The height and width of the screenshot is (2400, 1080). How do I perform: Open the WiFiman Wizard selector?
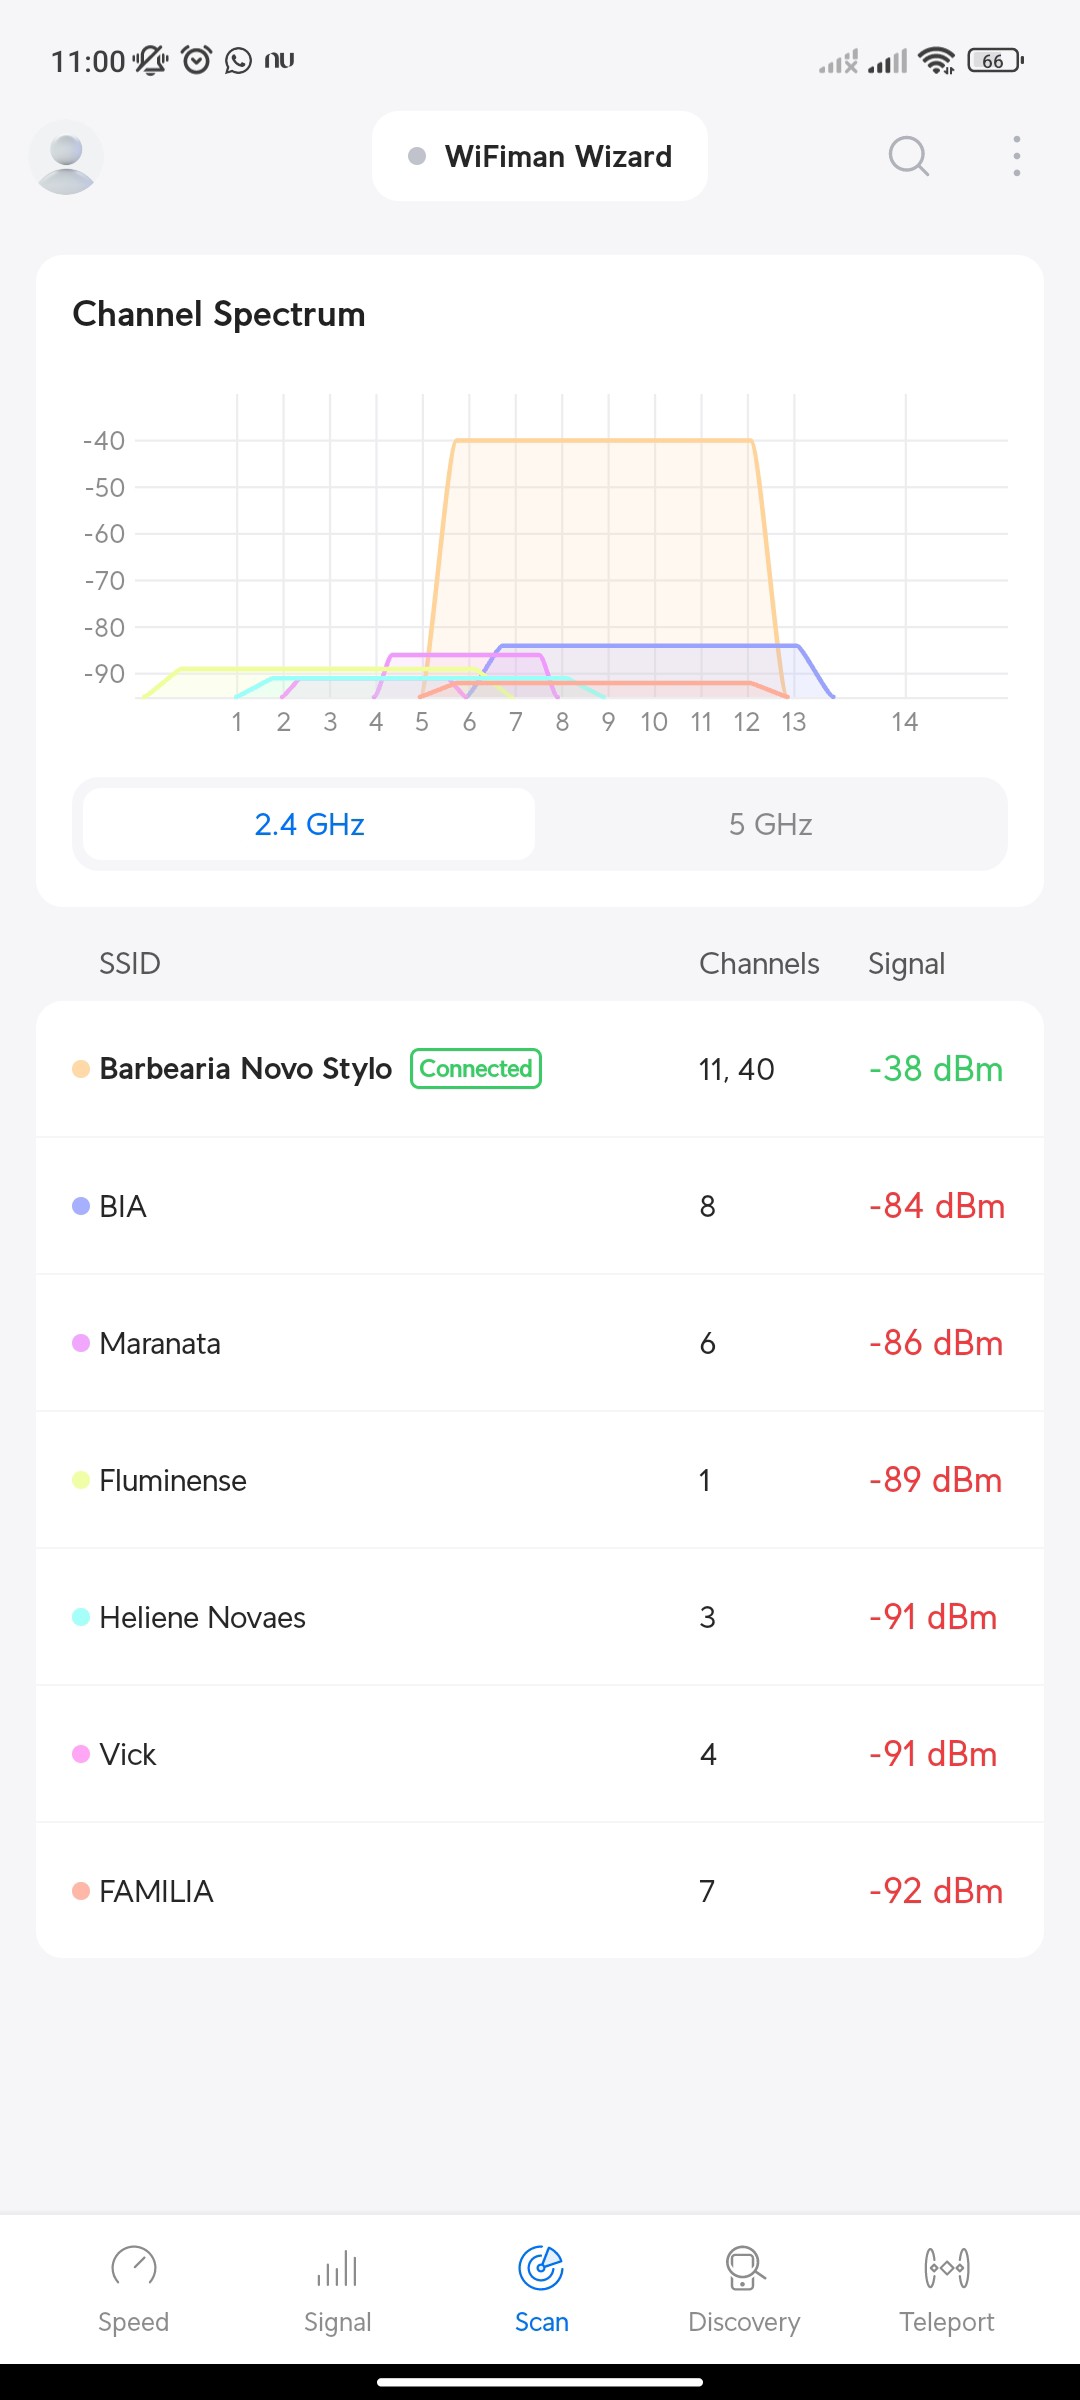coord(540,156)
